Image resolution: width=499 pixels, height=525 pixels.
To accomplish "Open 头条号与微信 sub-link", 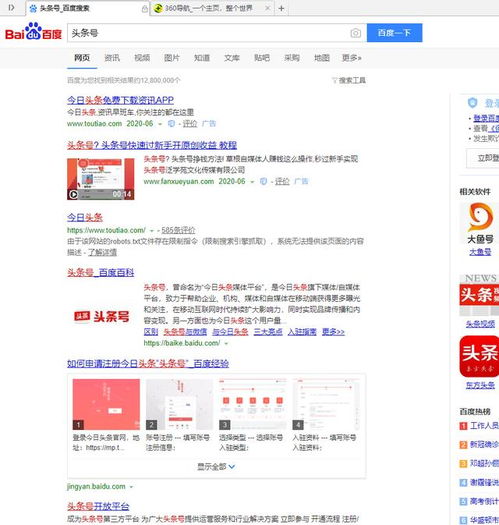I will pyautogui.click(x=185, y=332).
